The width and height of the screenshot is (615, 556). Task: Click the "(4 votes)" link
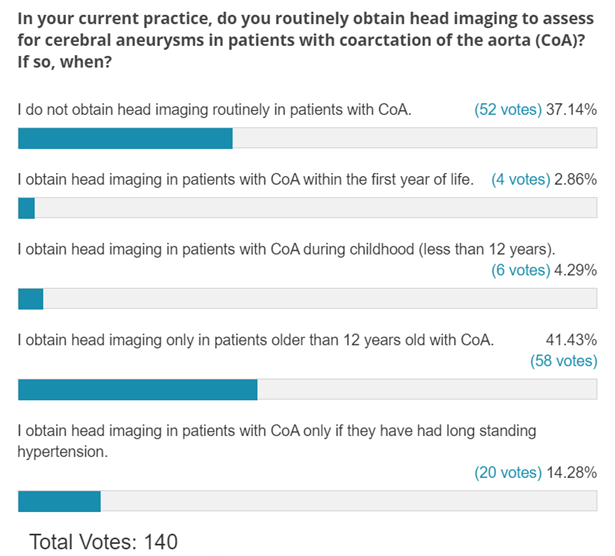point(521,180)
